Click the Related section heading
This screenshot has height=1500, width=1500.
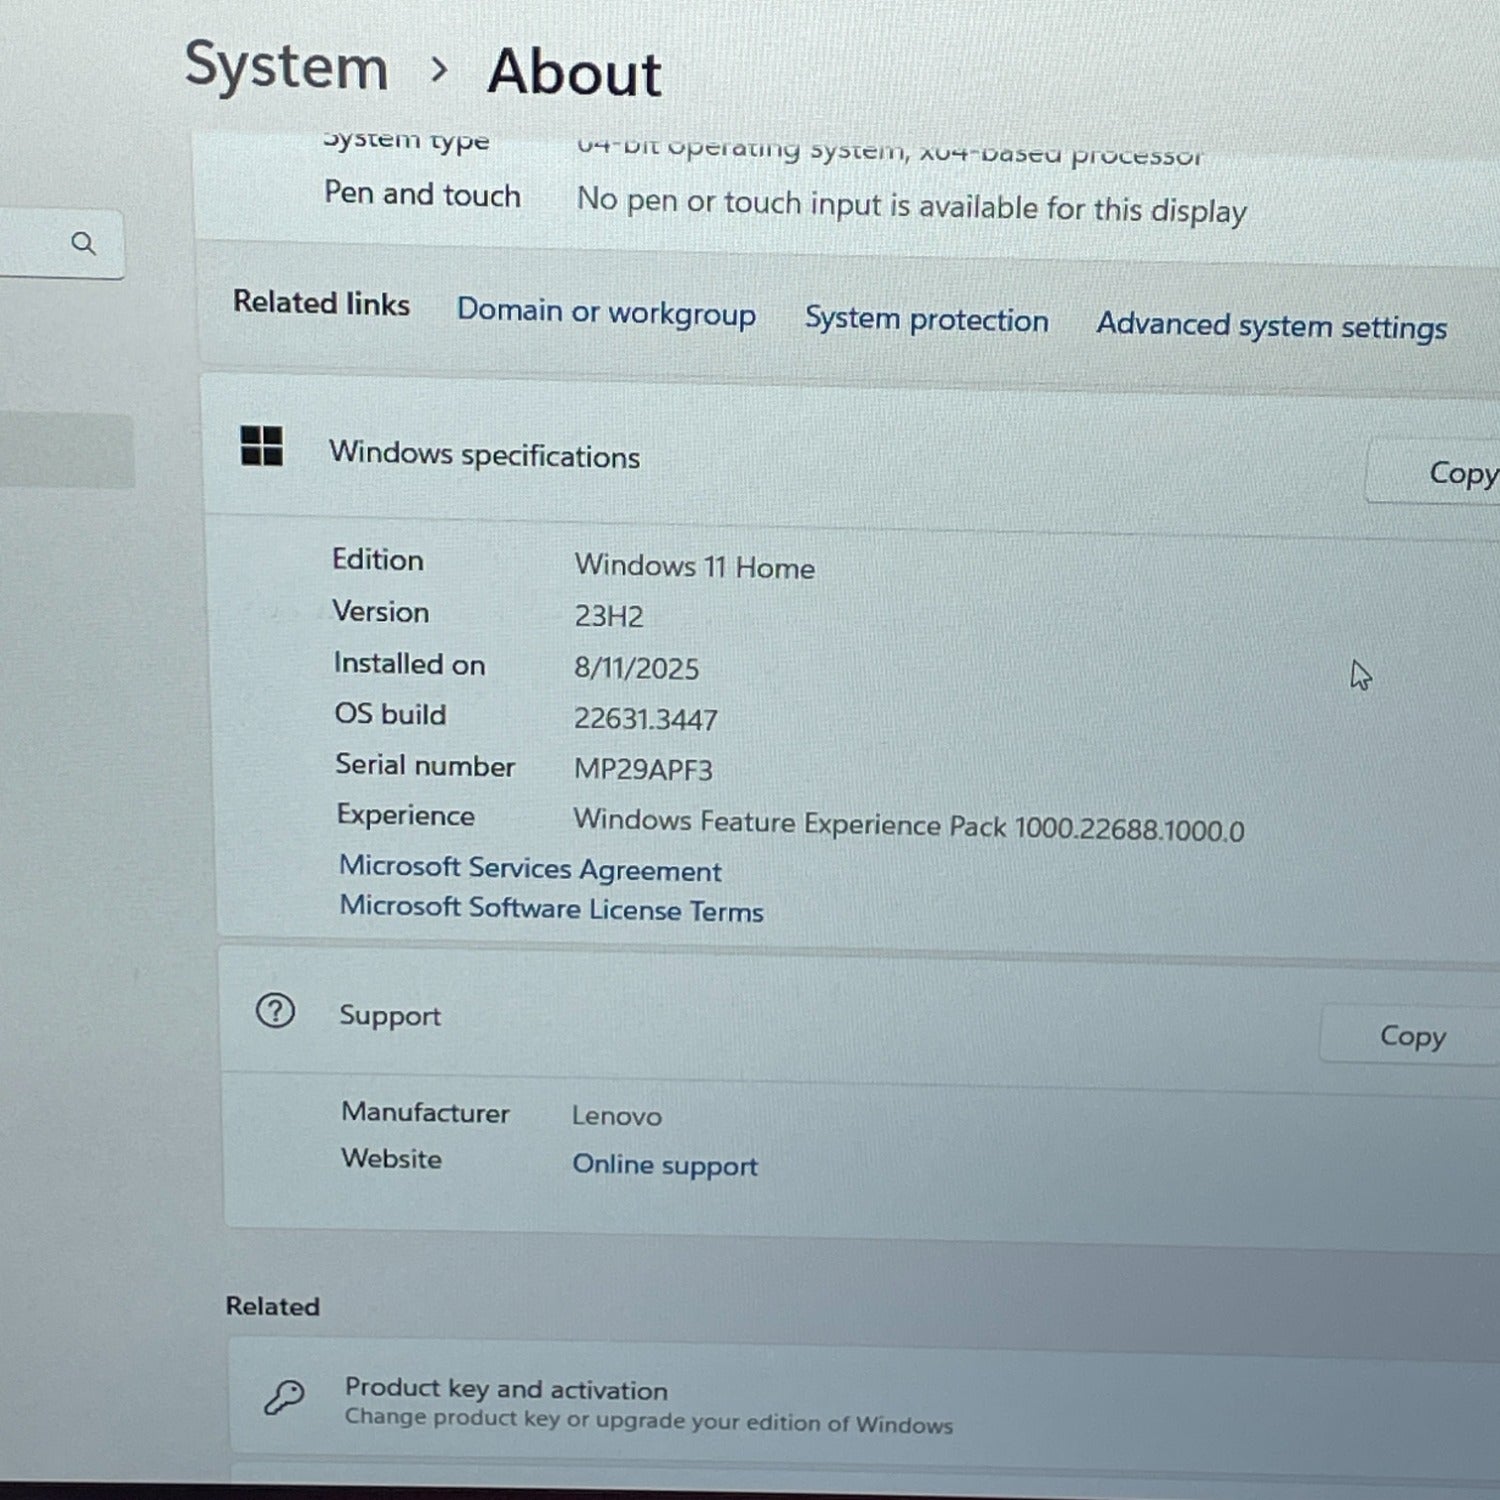click(x=272, y=1306)
